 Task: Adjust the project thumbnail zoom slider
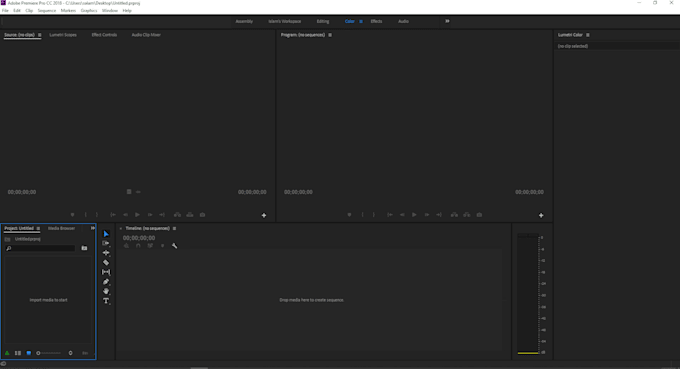click(x=49, y=353)
